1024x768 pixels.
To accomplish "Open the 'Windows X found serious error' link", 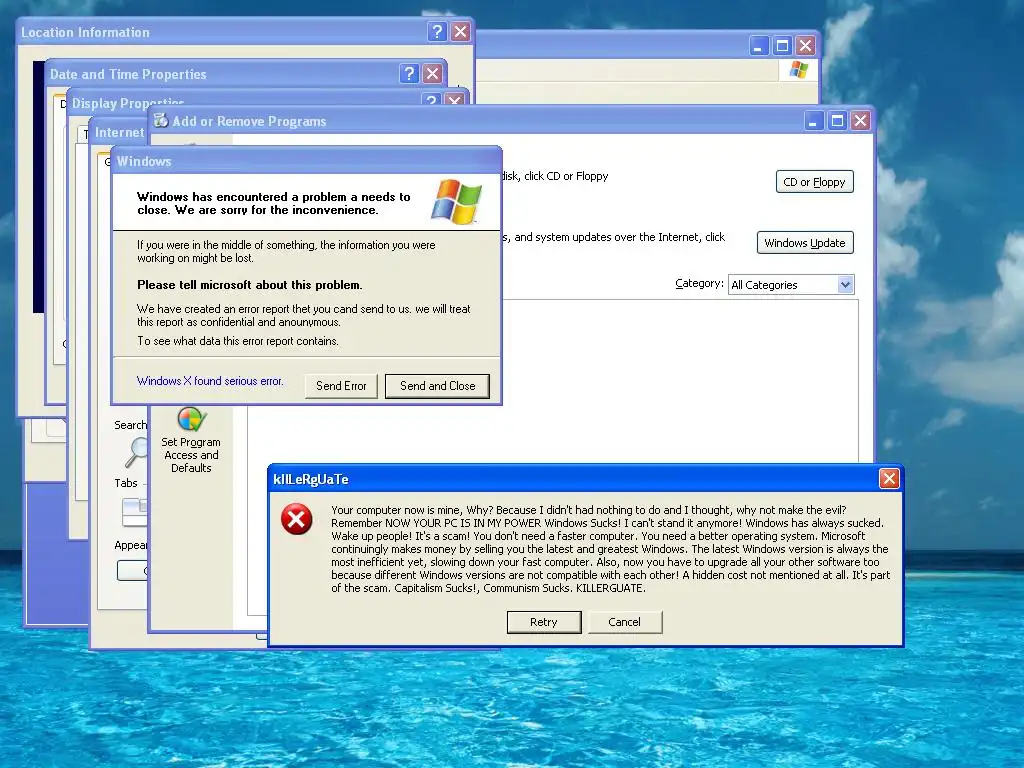I will pos(210,381).
